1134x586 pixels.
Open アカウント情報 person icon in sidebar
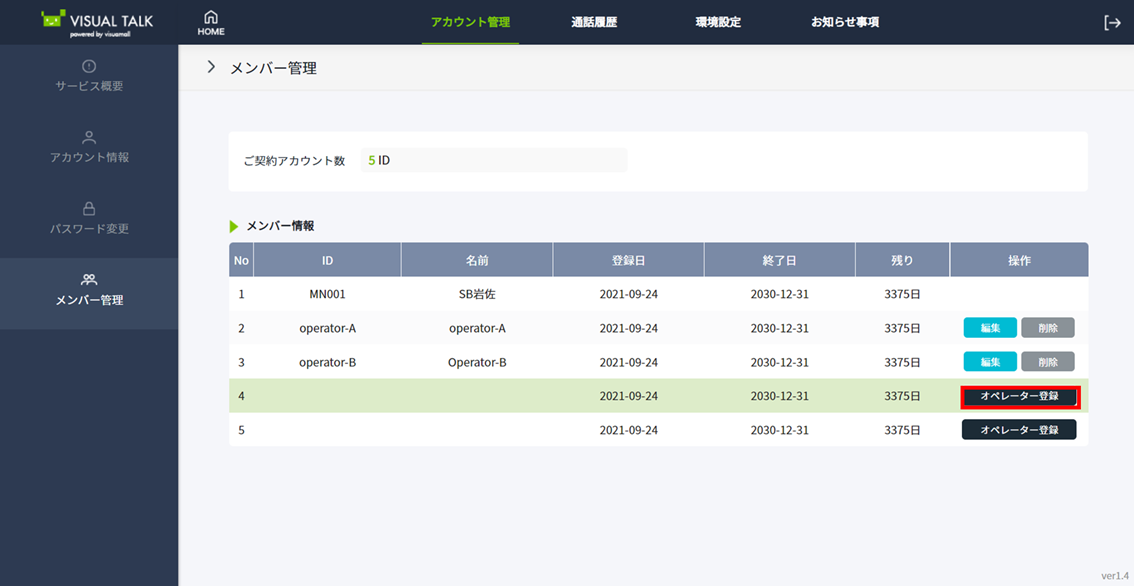pyautogui.click(x=89, y=138)
